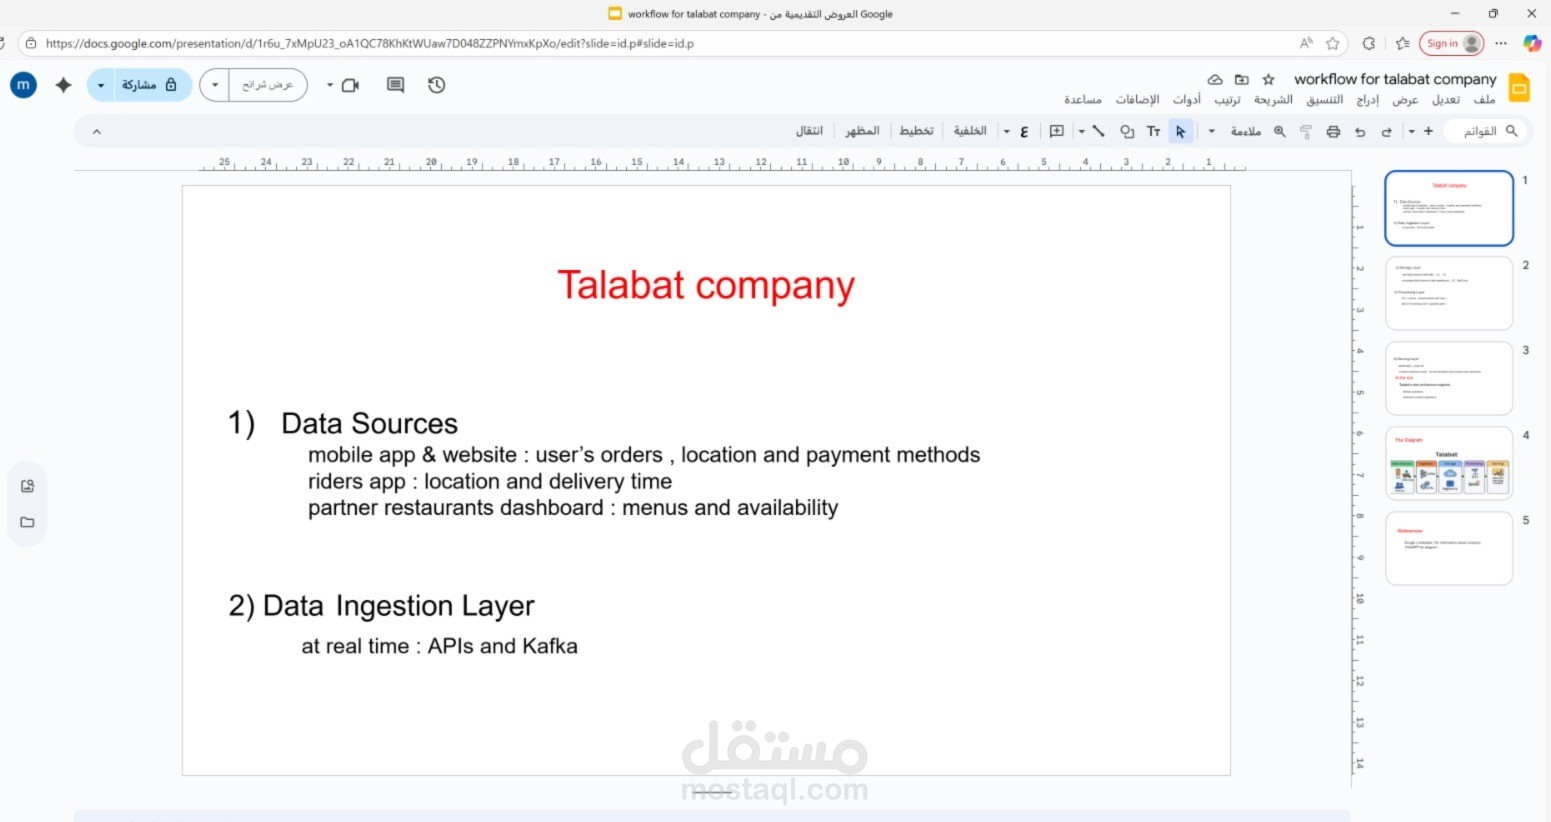
Task: Click the تخطيط layout button
Action: click(916, 131)
